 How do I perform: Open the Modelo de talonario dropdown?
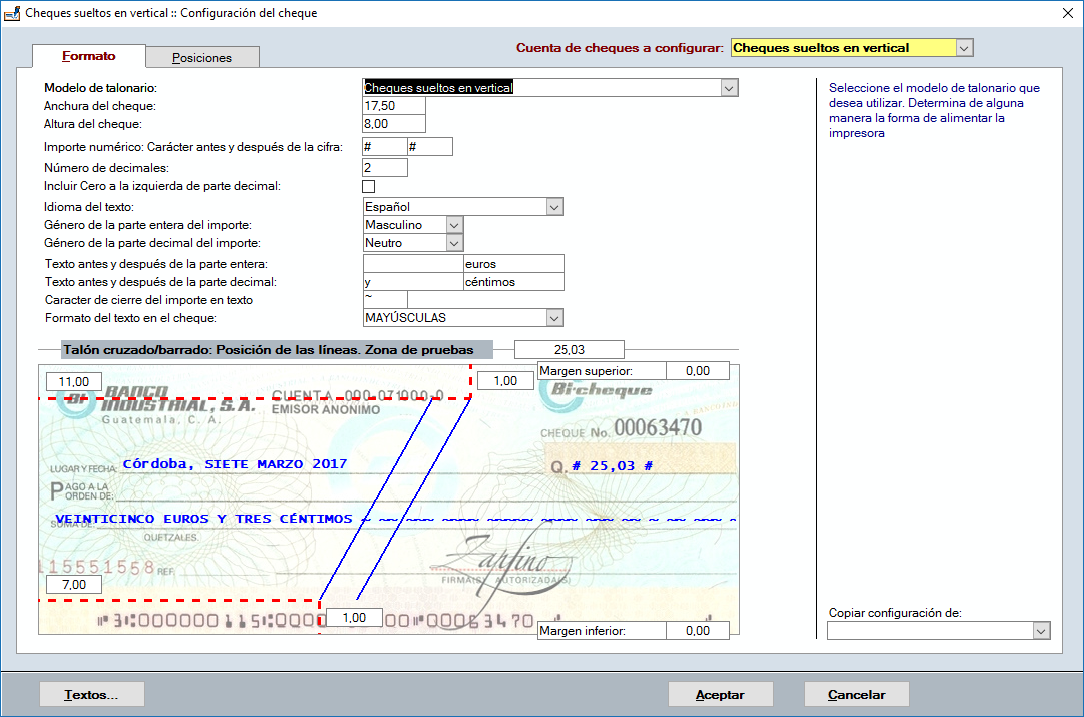click(729, 87)
